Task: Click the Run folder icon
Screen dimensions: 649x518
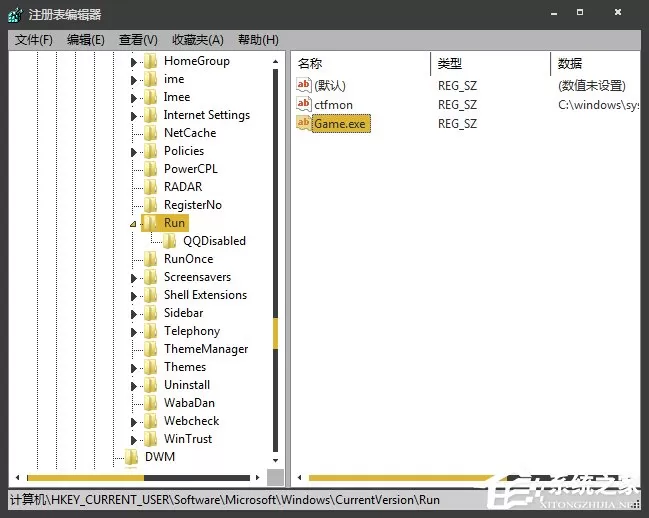Action: pos(151,223)
